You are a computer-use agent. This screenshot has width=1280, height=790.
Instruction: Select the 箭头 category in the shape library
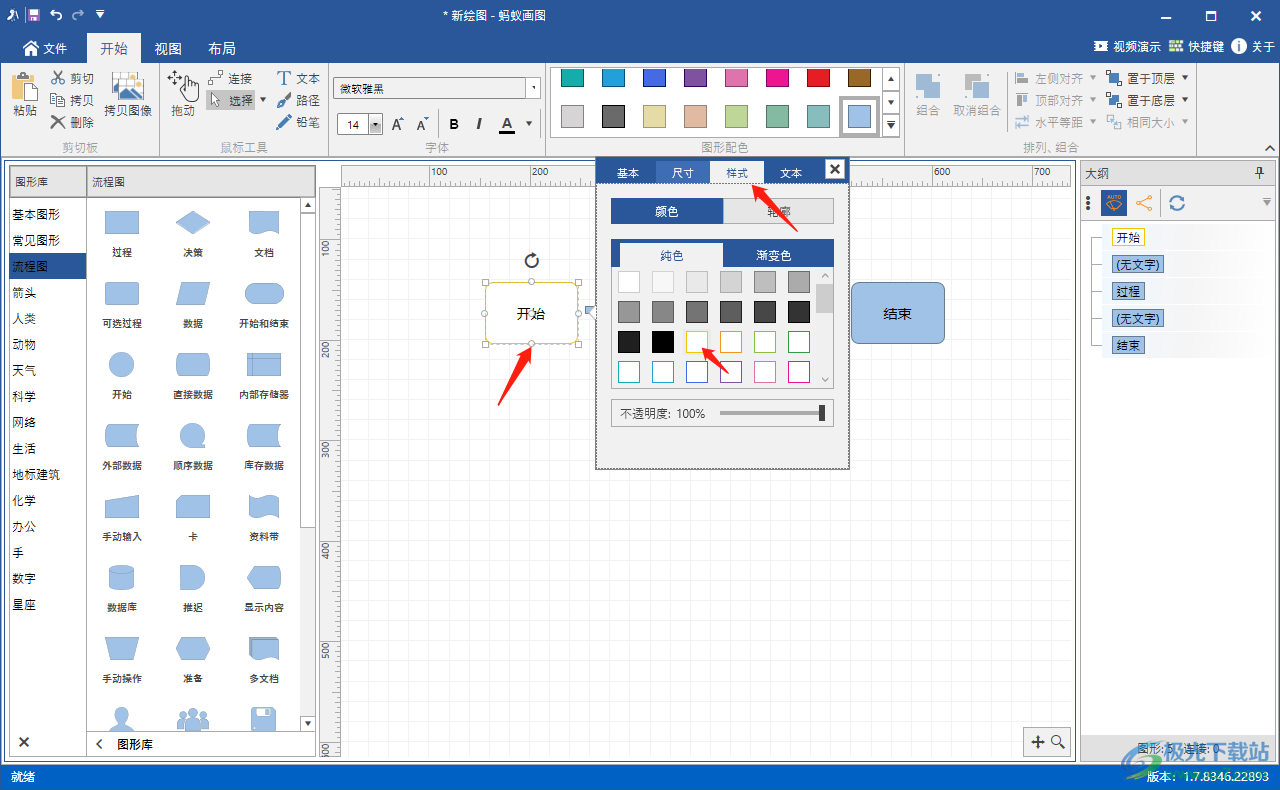(24, 293)
